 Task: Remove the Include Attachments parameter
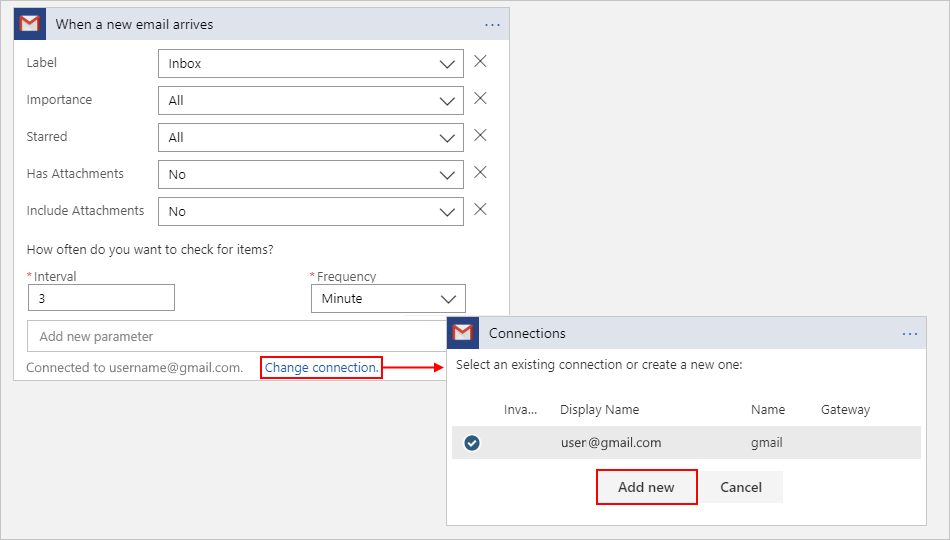[480, 209]
